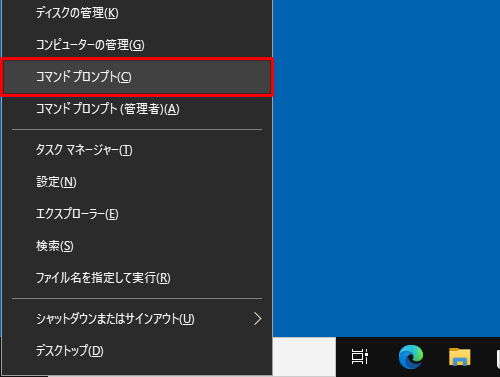Open タスク マネージャー(T)

pyautogui.click(x=137, y=150)
